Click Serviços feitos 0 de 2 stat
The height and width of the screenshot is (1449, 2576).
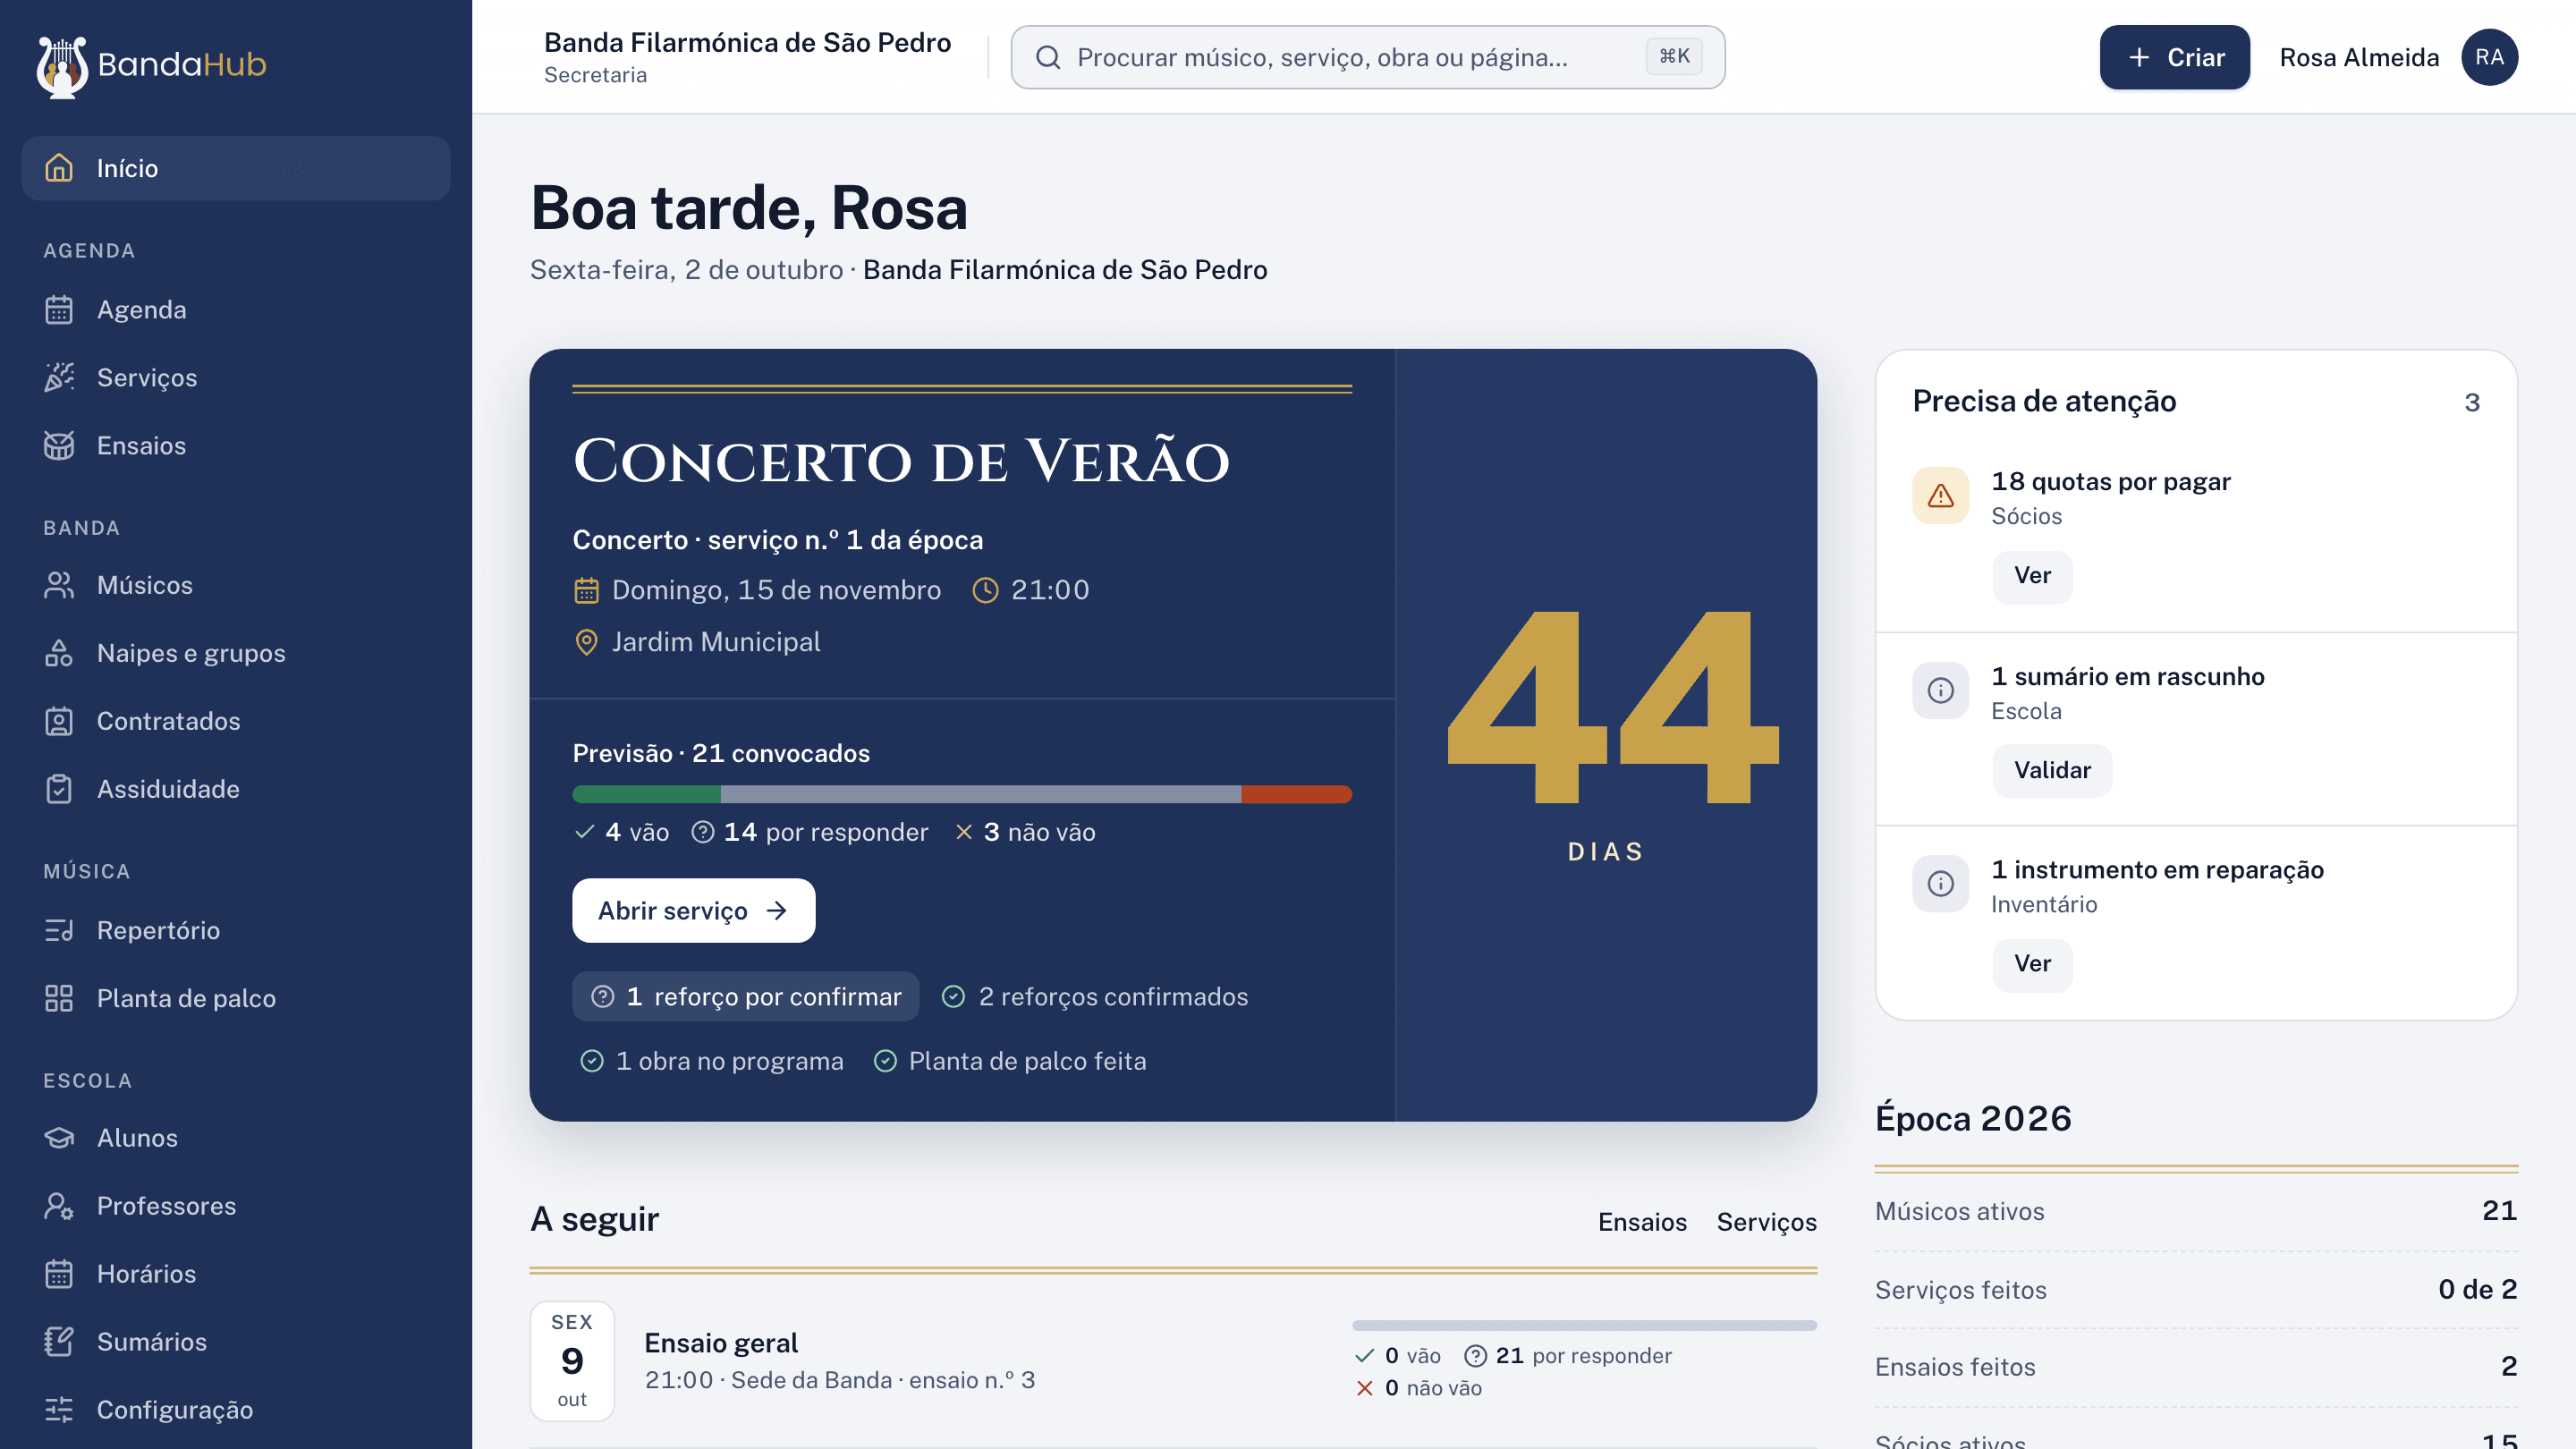coord(2196,1290)
